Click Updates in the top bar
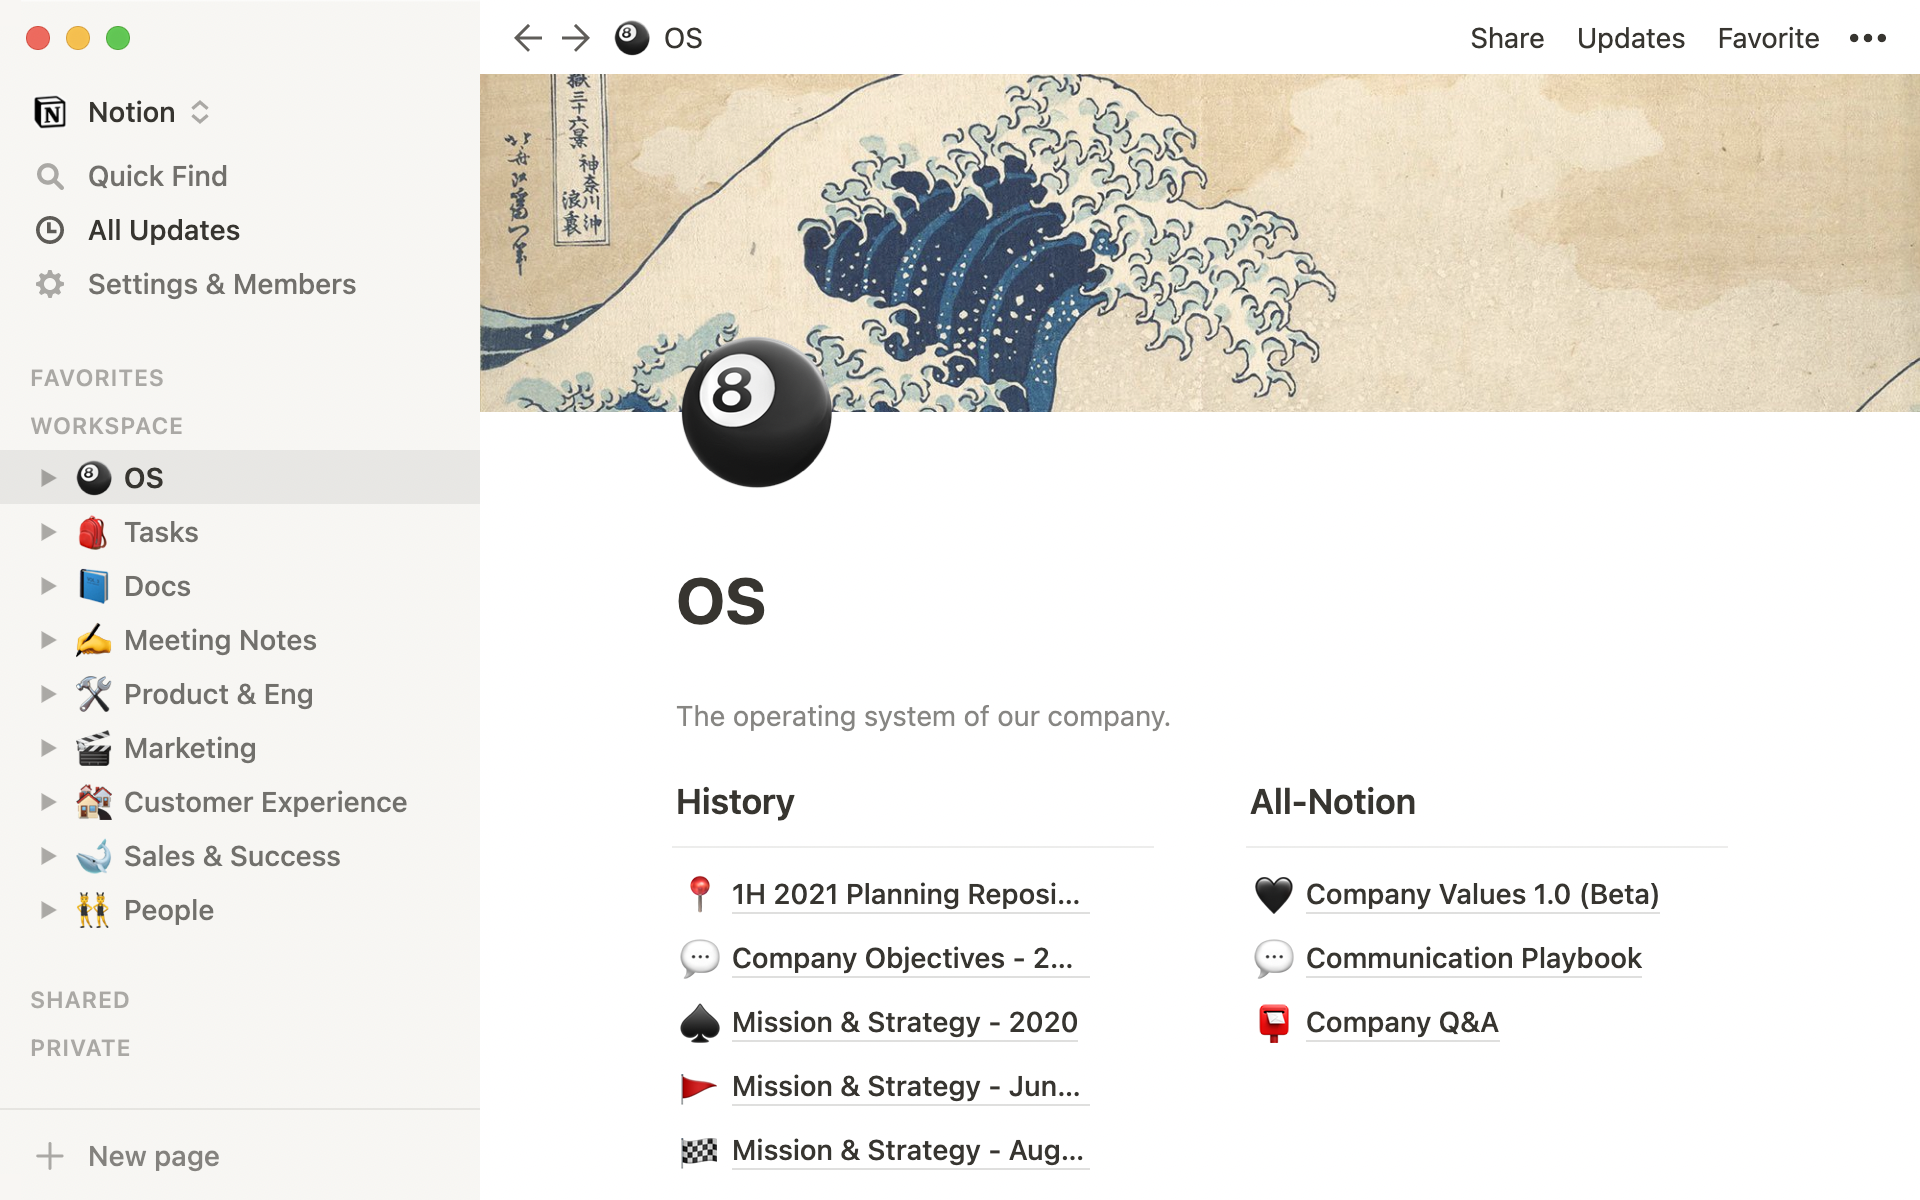 pos(1630,38)
